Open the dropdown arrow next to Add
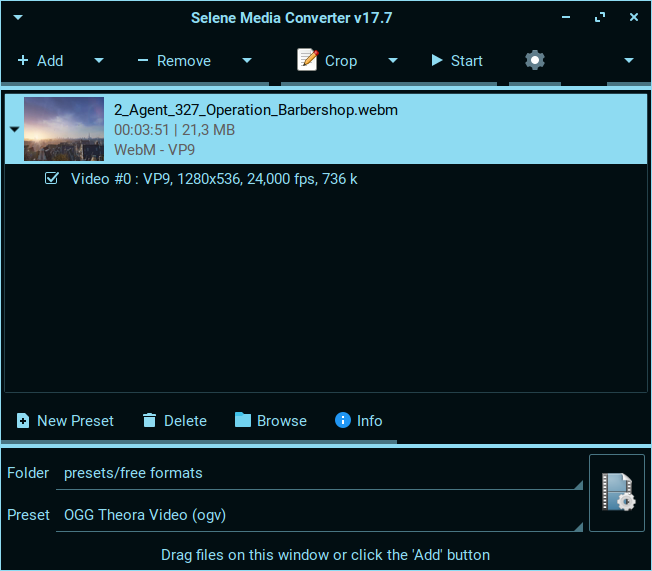Viewport: 652px width, 571px height. [99, 61]
